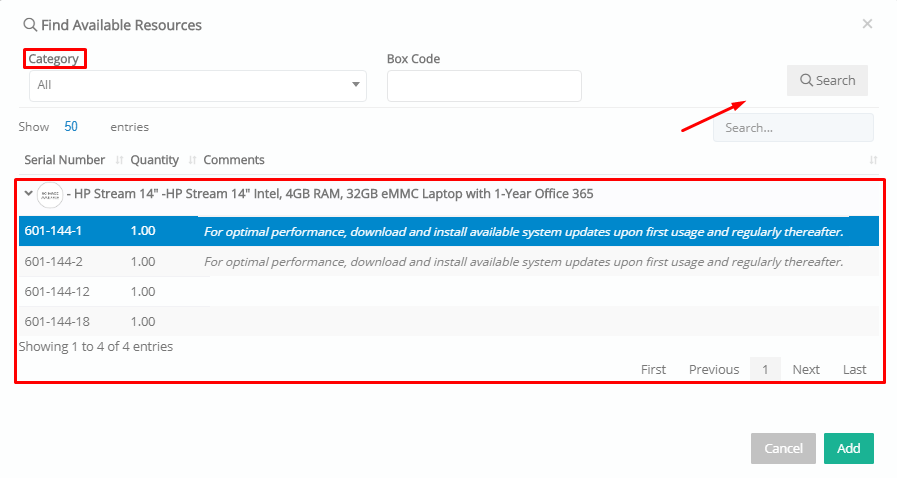The width and height of the screenshot is (897, 478).
Task: Click the sort arrows icon at far right of header
Action: [x=873, y=160]
